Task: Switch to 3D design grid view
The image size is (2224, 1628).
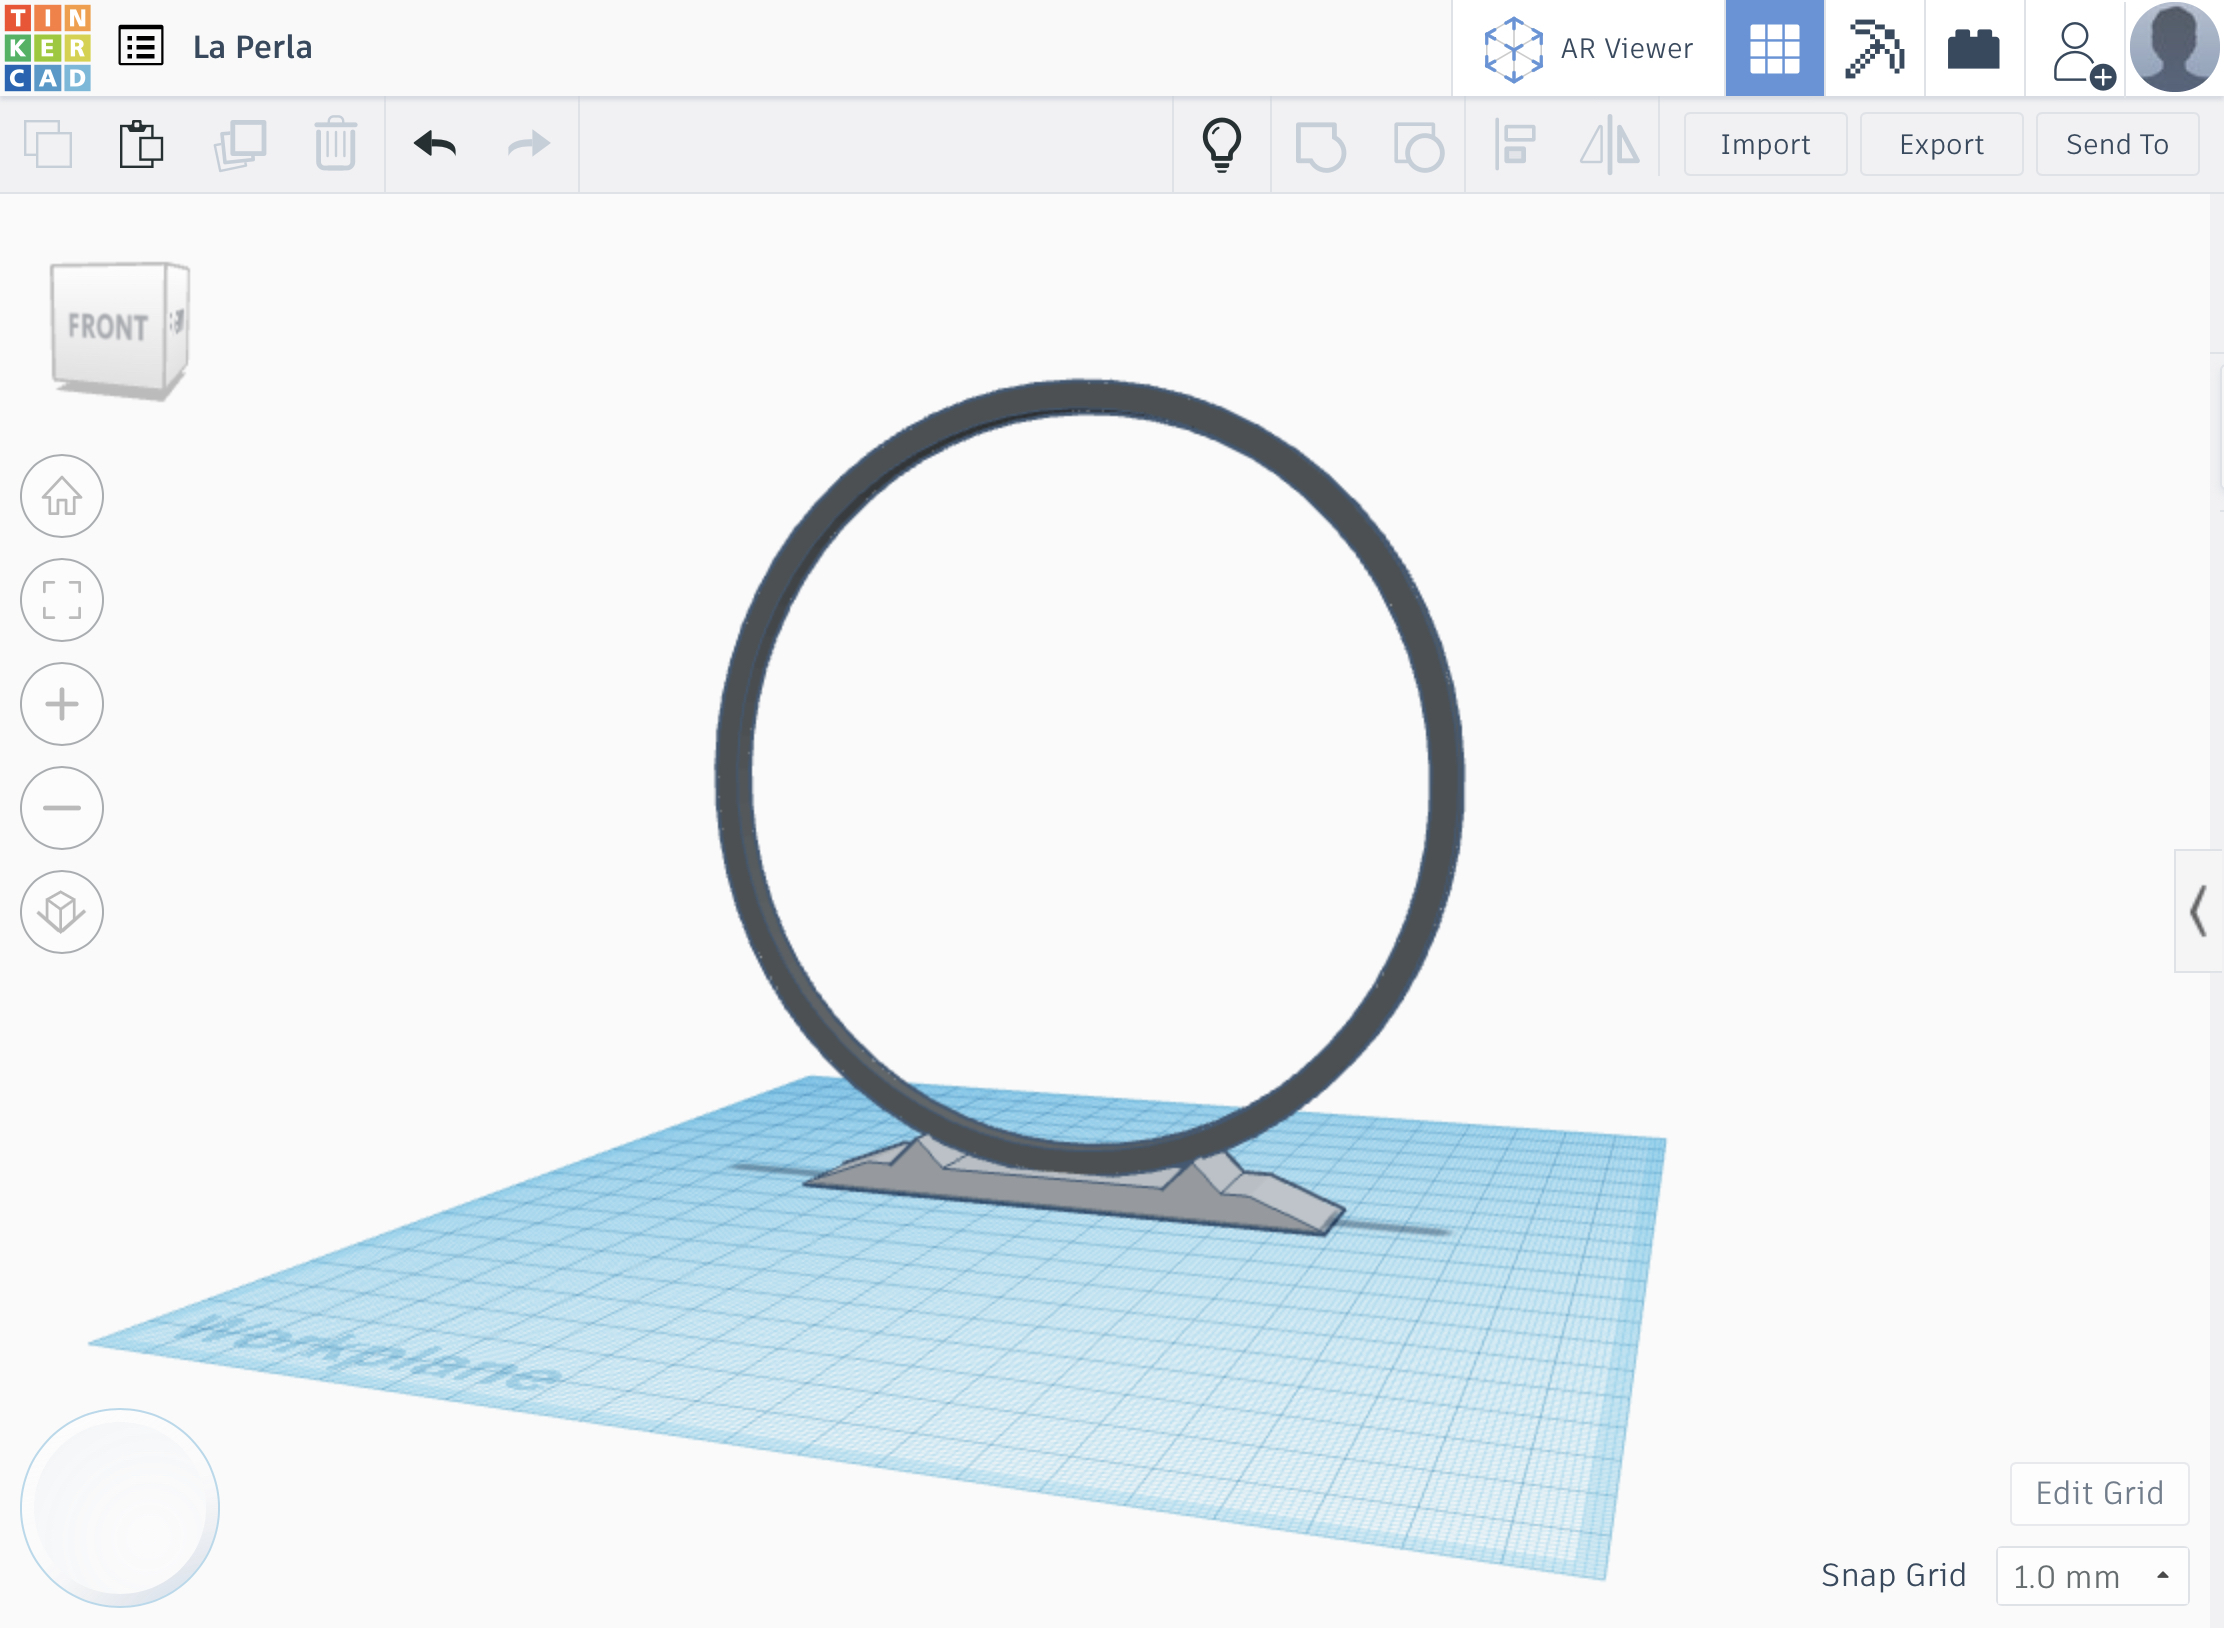Action: [1774, 48]
